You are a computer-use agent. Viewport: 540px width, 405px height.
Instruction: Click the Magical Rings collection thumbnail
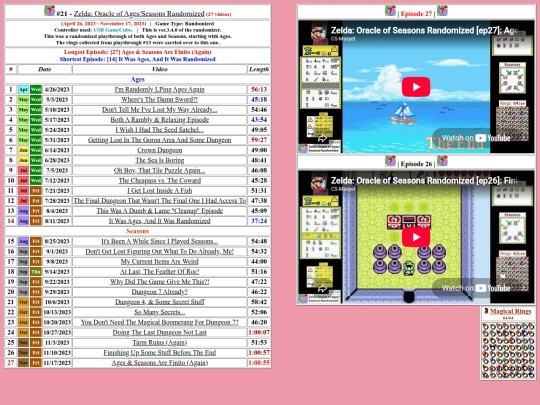point(508,350)
